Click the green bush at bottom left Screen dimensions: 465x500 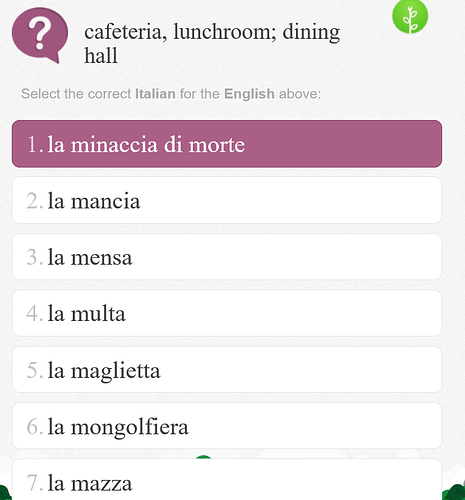5,493
